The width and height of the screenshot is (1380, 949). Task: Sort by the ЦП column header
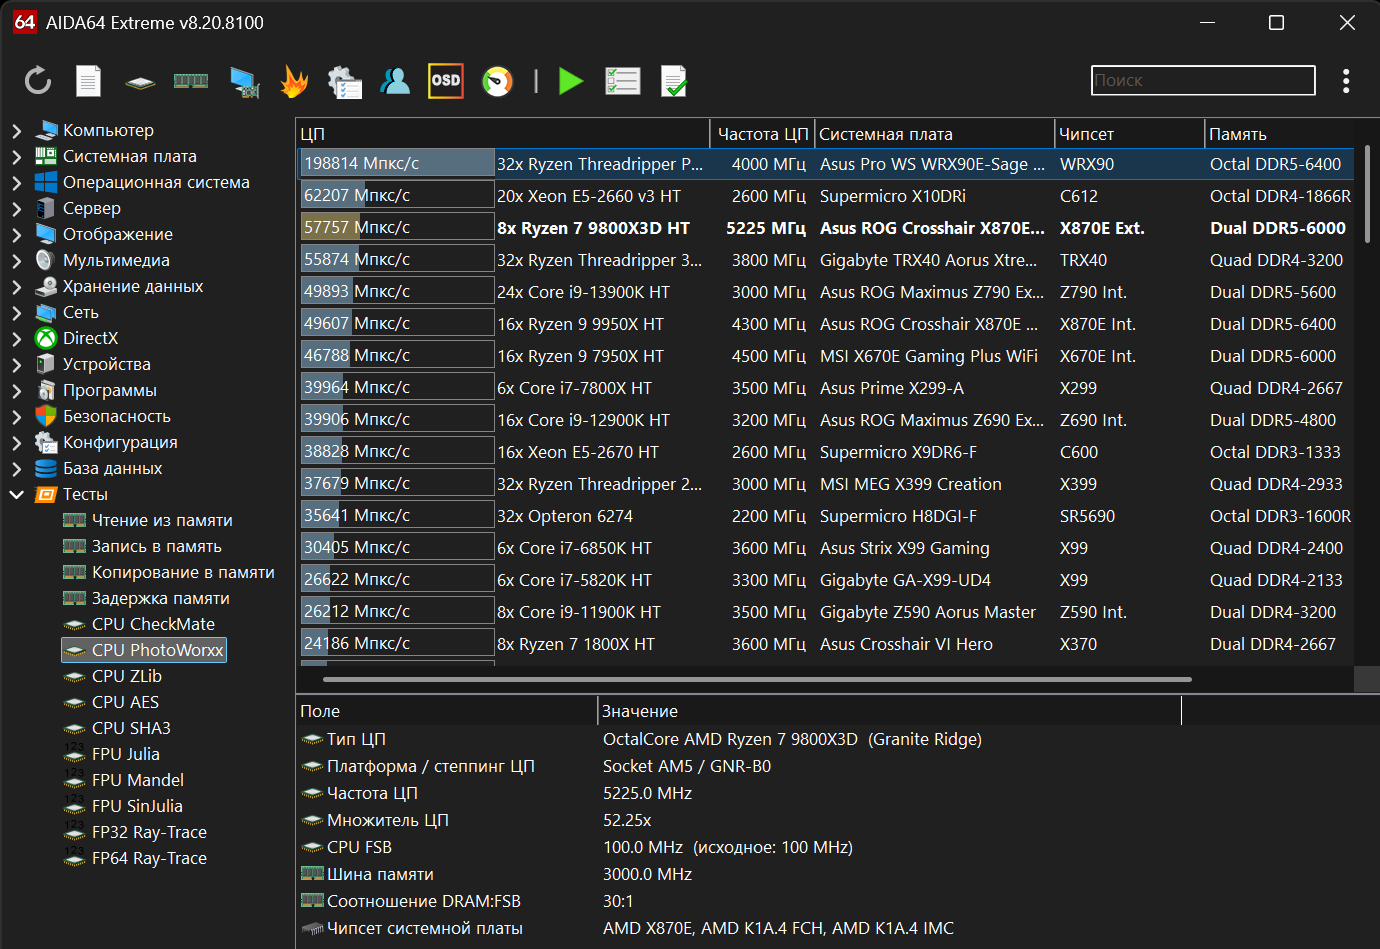(503, 134)
